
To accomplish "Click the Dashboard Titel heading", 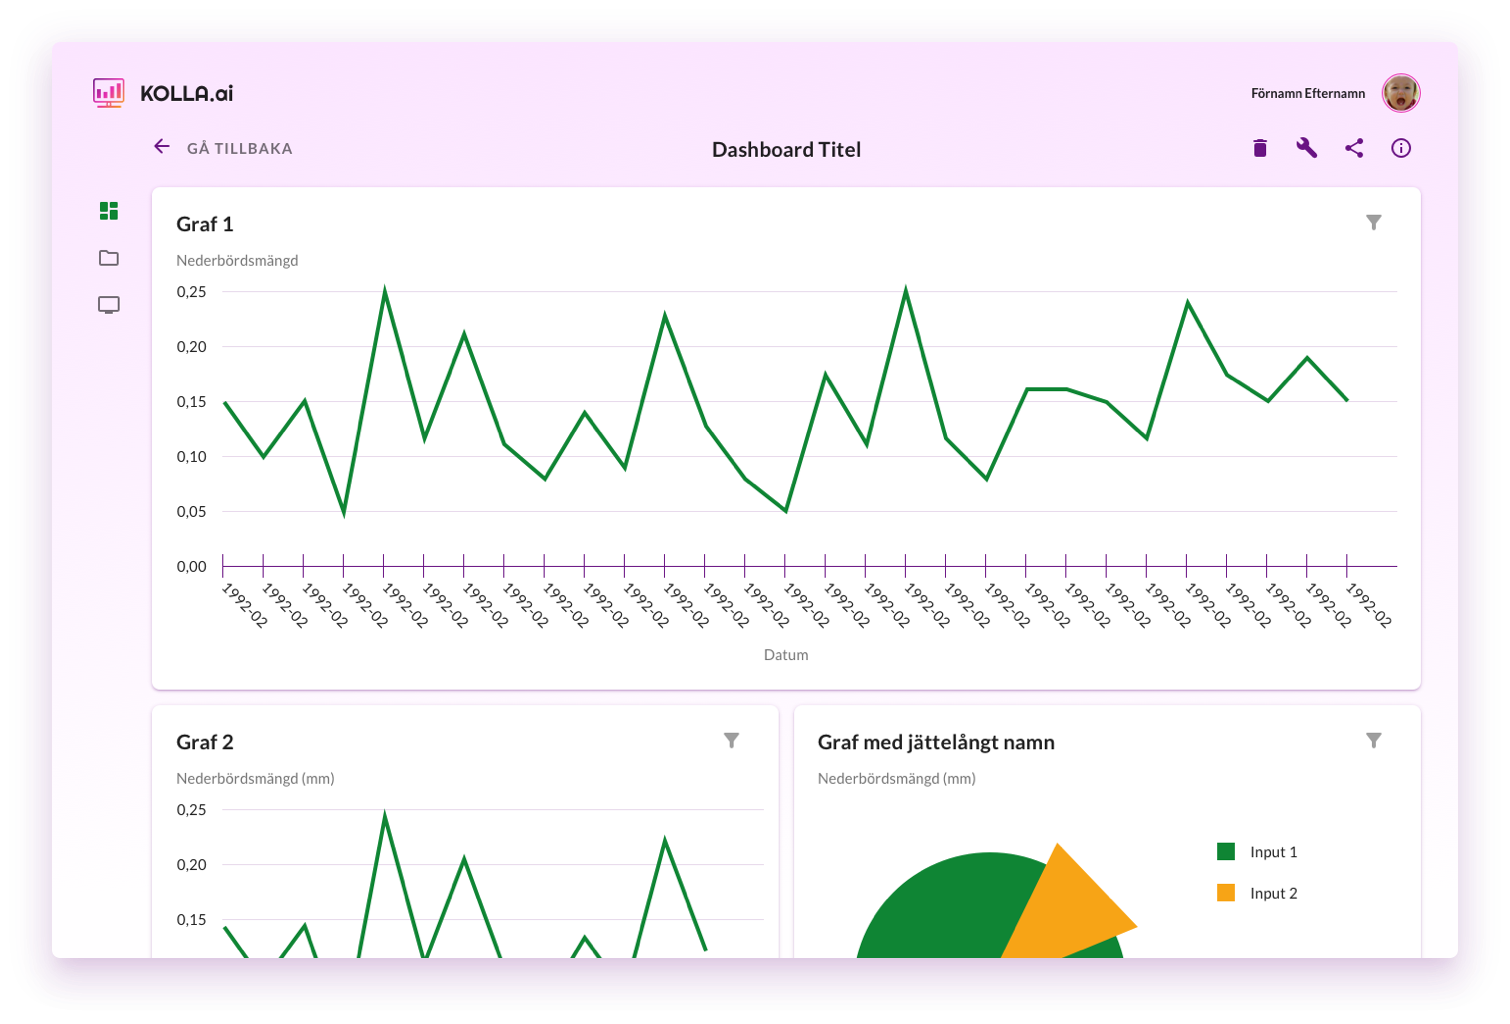I will pos(786,149).
